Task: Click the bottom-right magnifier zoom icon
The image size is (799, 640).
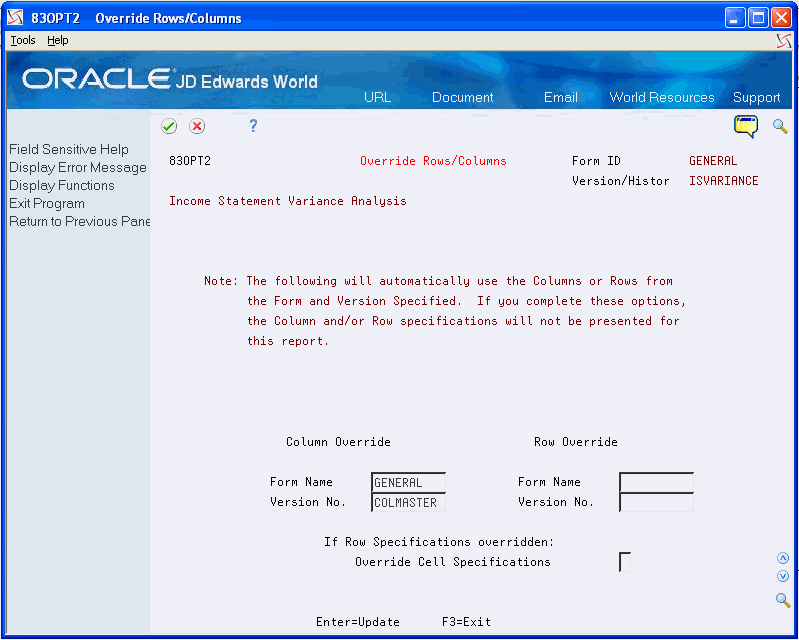Action: point(783,600)
